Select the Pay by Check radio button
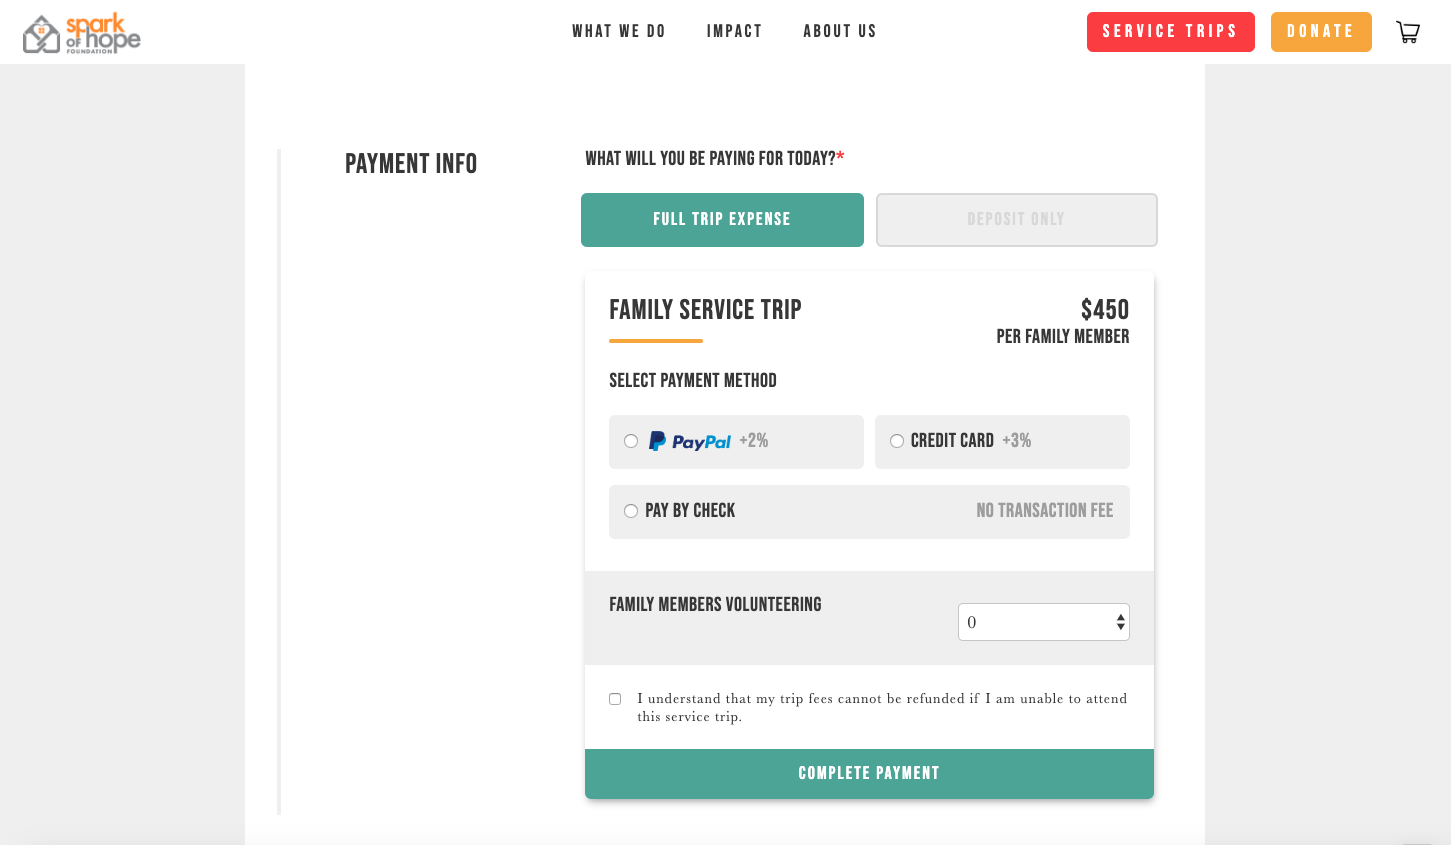 click(631, 511)
